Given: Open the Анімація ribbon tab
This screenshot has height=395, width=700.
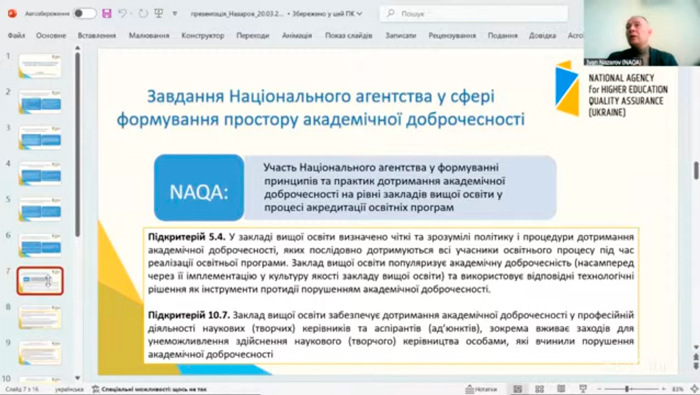Looking at the screenshot, I should pos(297,35).
